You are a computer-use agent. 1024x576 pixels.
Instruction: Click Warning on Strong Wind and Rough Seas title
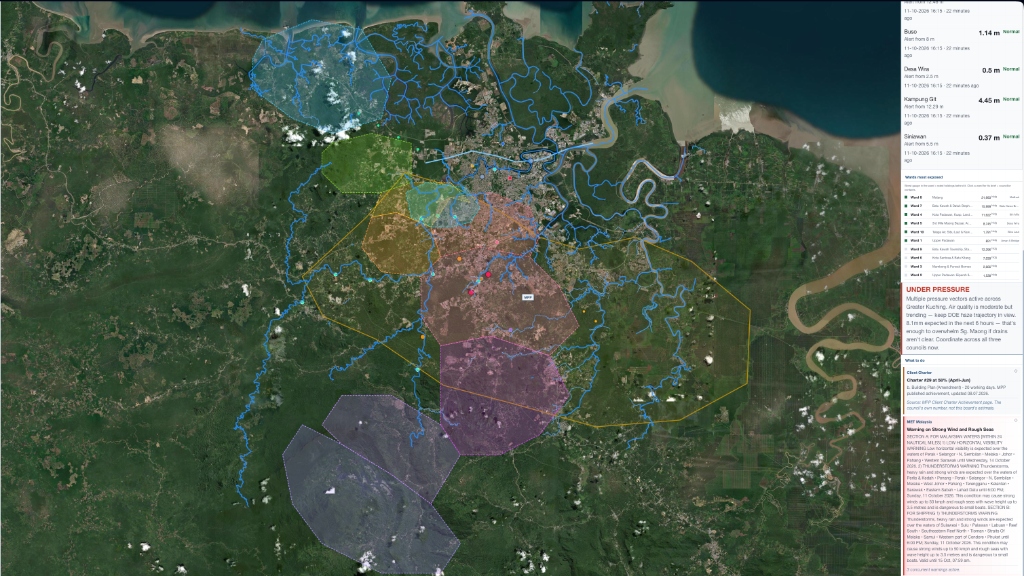coord(950,429)
